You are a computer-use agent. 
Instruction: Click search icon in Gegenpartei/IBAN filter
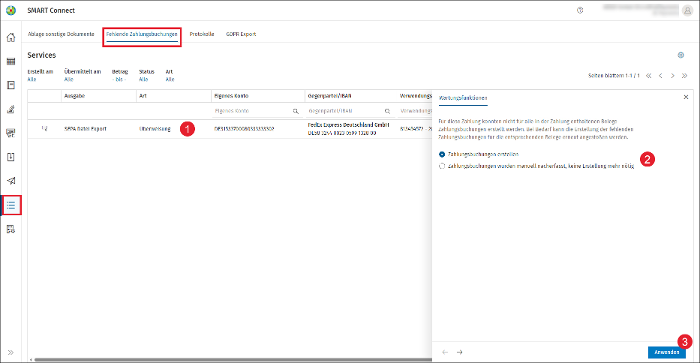point(387,111)
